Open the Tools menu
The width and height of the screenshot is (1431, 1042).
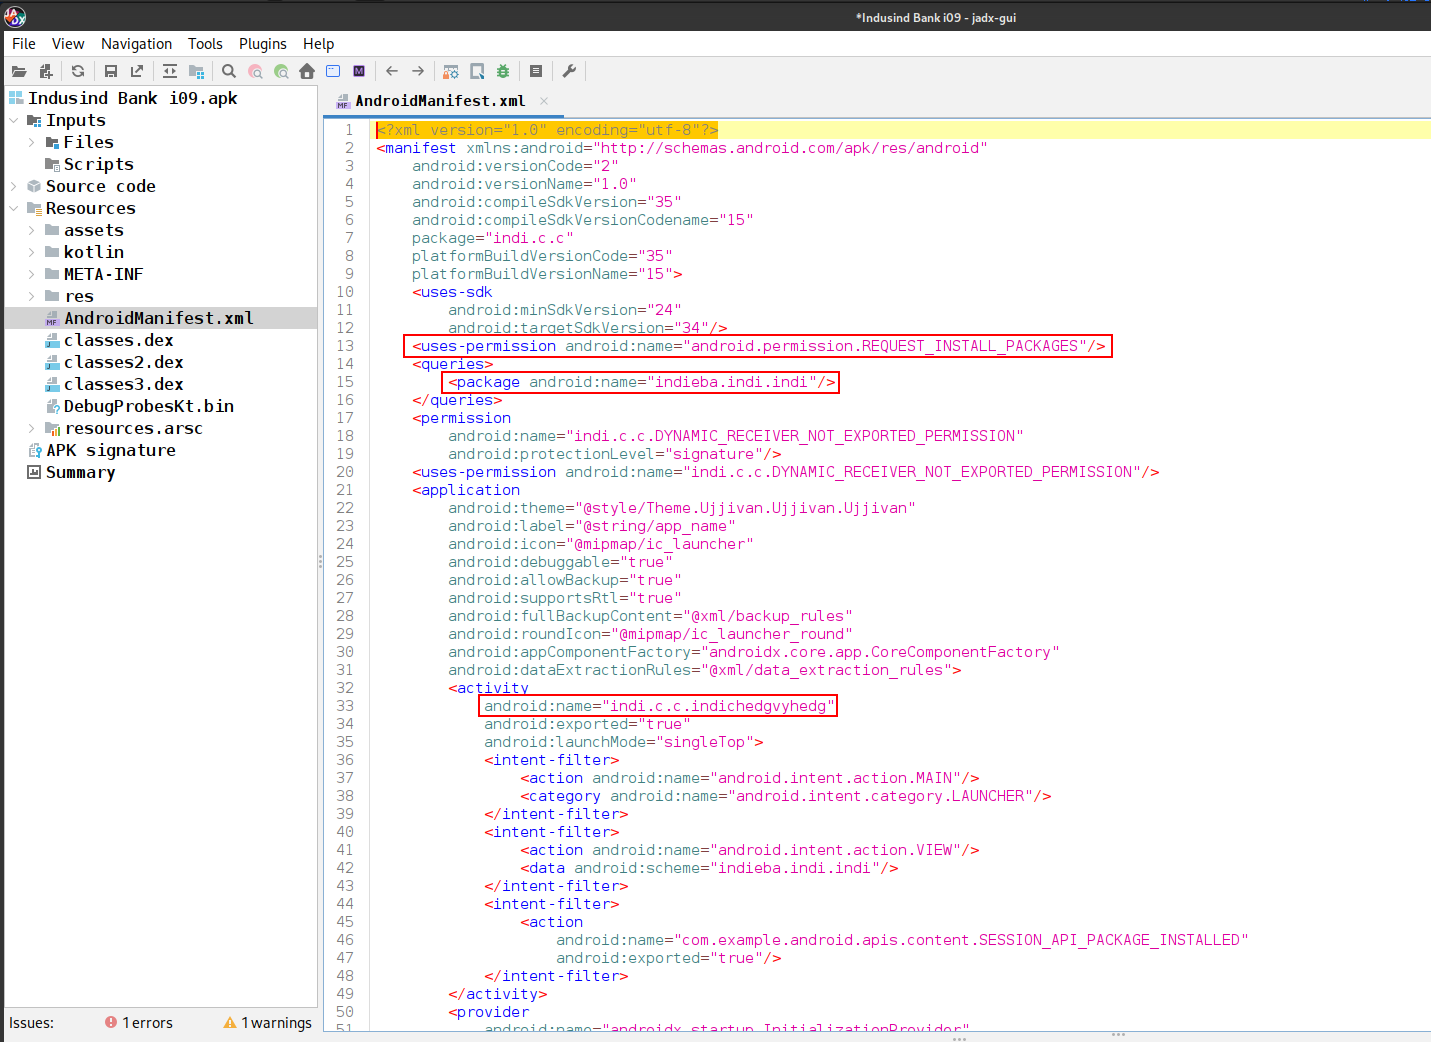pyautogui.click(x=205, y=44)
